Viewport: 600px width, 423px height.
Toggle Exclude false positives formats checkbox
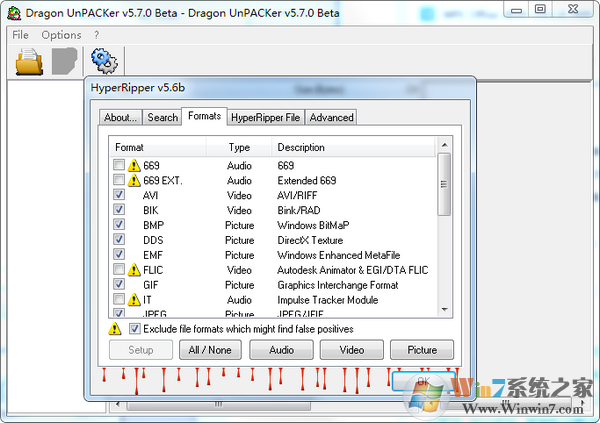click(x=134, y=328)
